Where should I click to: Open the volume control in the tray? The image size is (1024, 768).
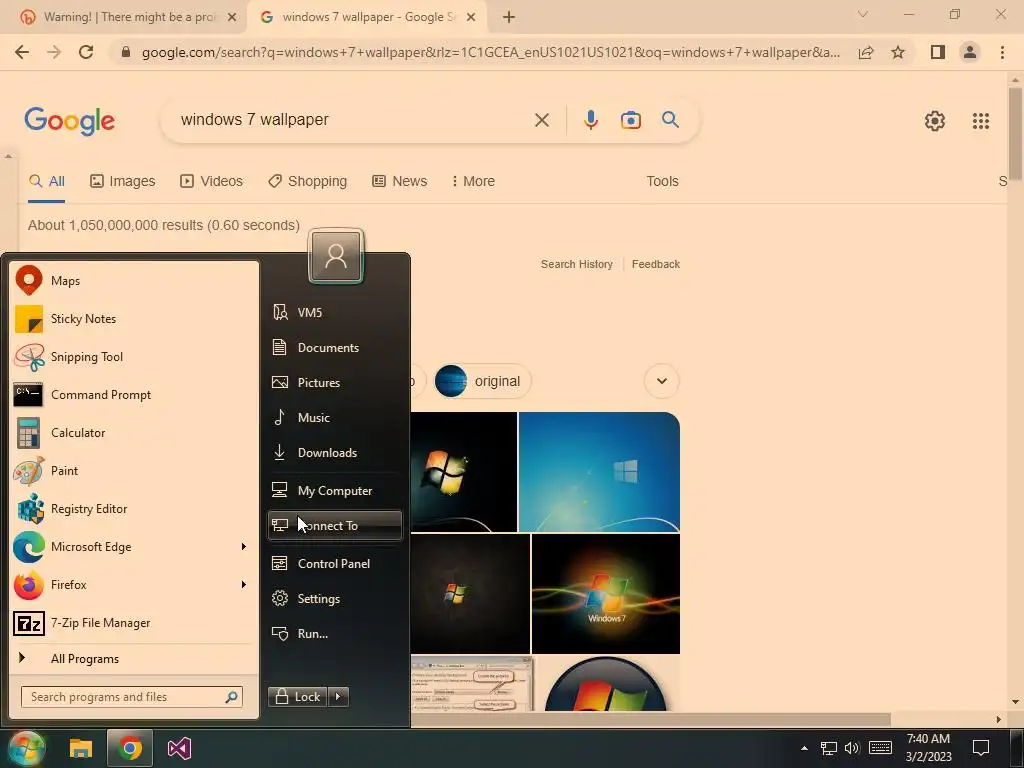(x=852, y=748)
